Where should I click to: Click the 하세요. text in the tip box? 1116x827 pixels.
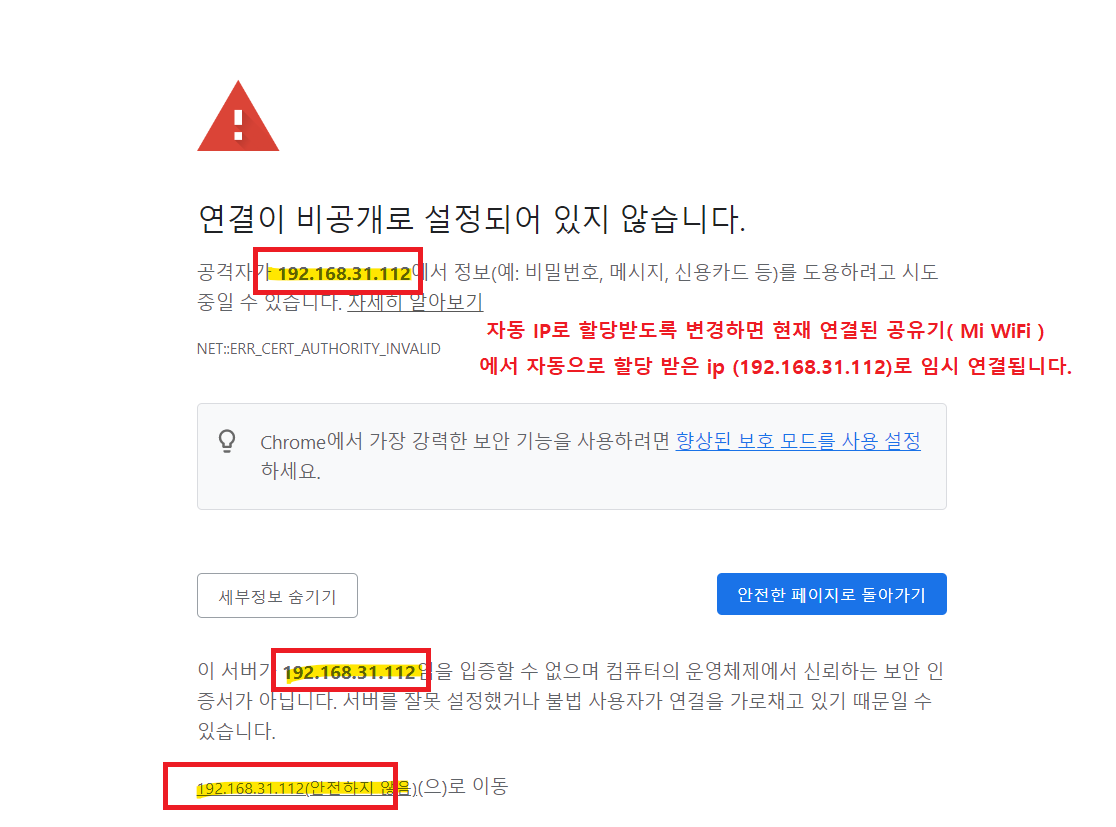pos(290,471)
